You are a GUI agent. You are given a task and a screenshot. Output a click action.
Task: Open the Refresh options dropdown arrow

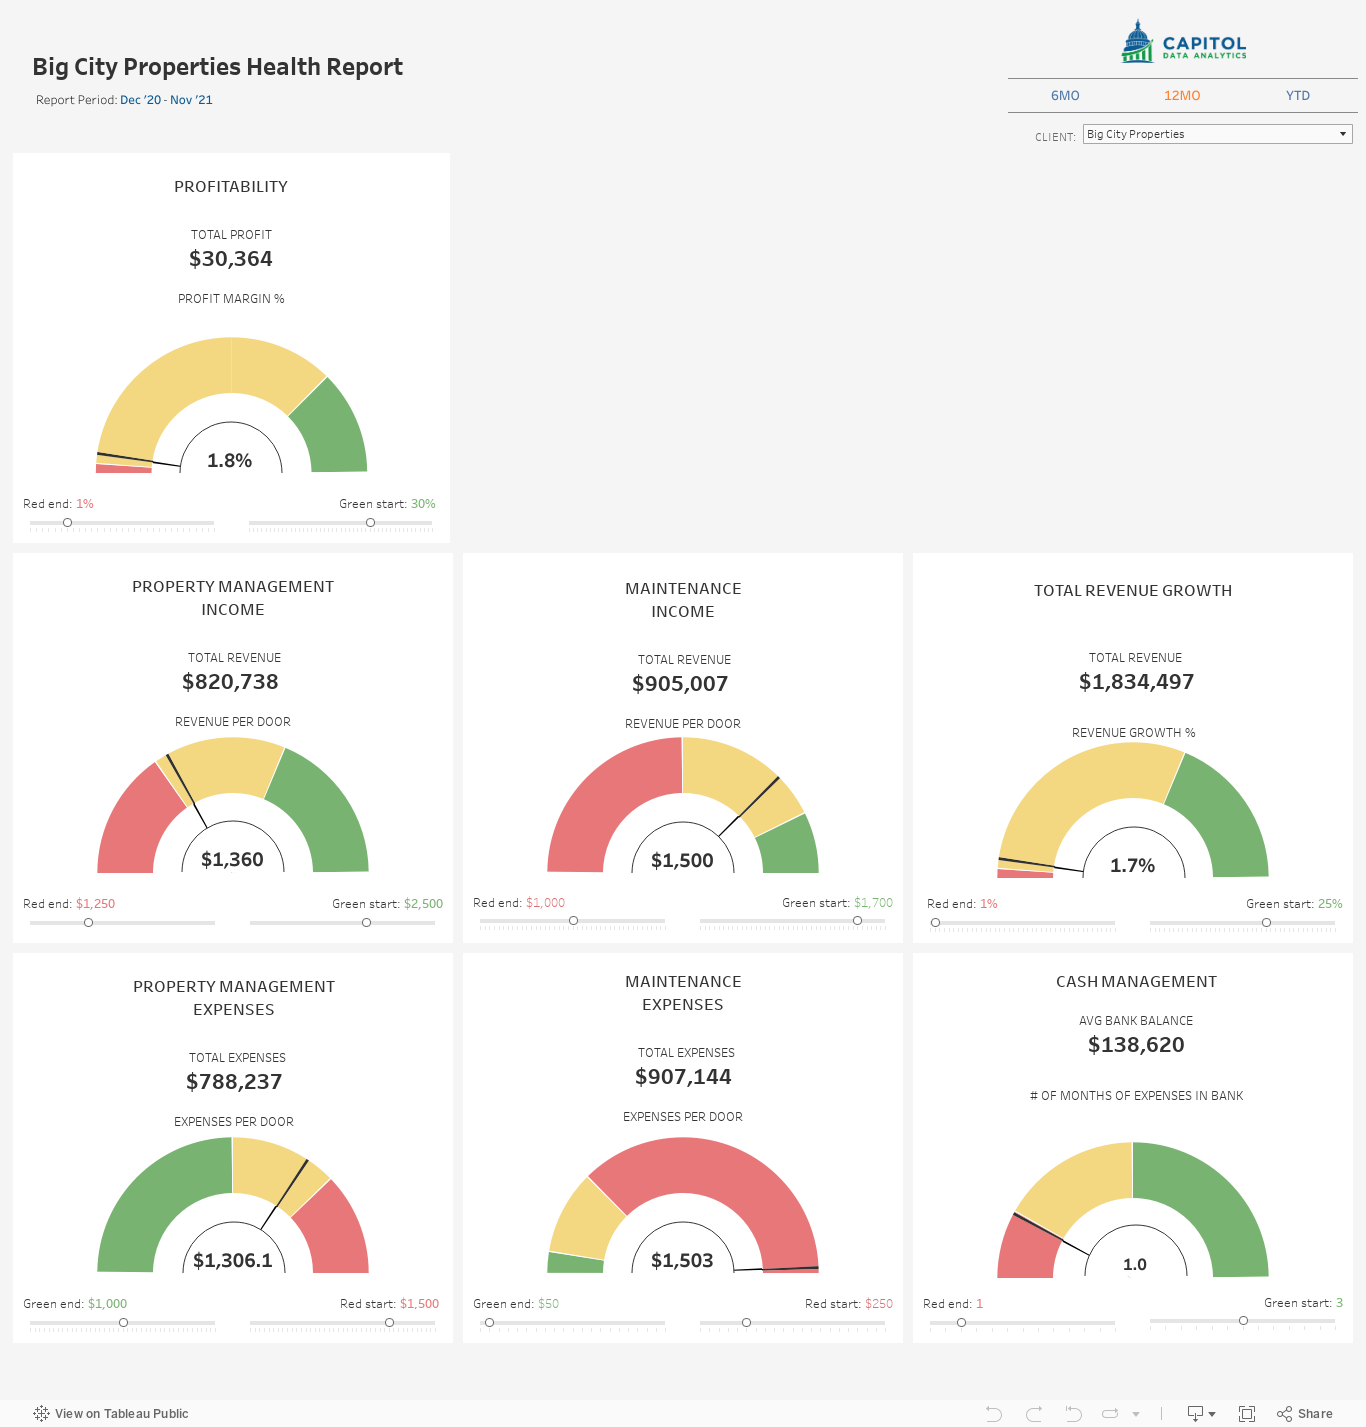tap(1136, 1414)
